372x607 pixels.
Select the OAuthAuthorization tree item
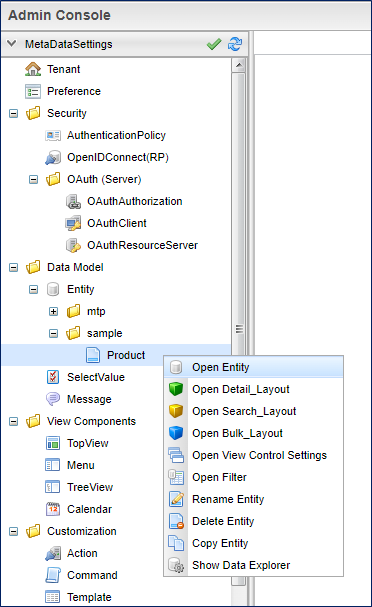134,201
